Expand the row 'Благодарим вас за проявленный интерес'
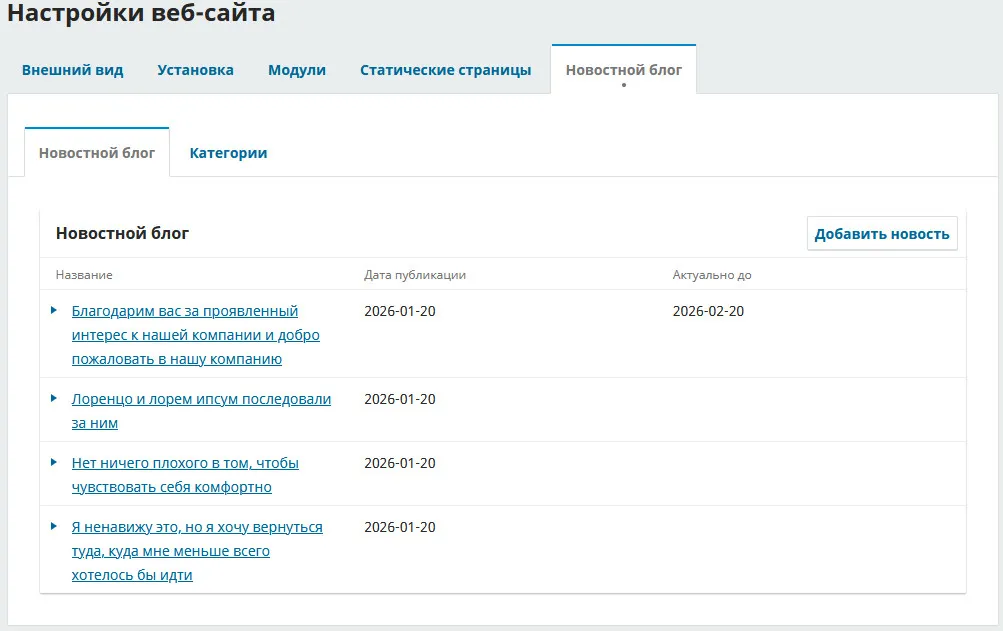1003x631 pixels. click(x=54, y=310)
